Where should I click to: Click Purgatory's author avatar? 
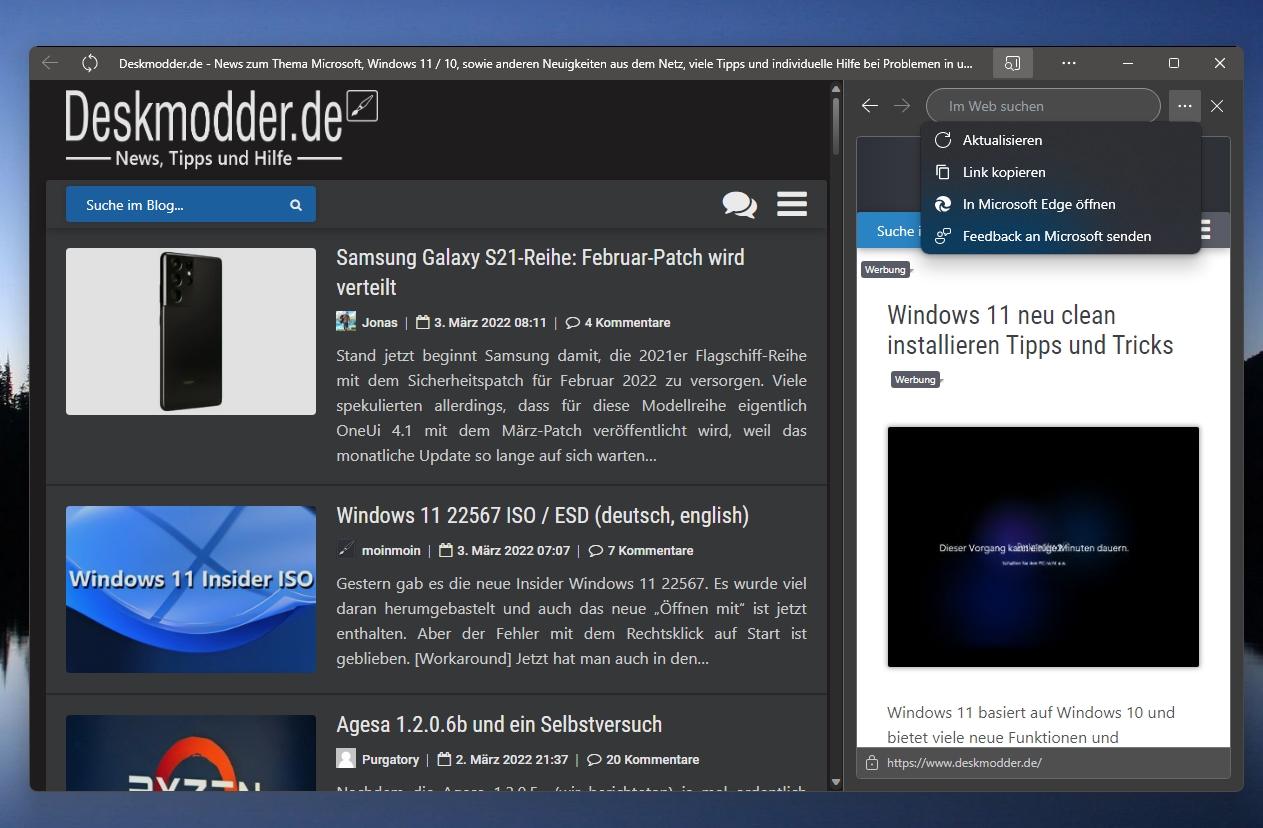(x=346, y=759)
